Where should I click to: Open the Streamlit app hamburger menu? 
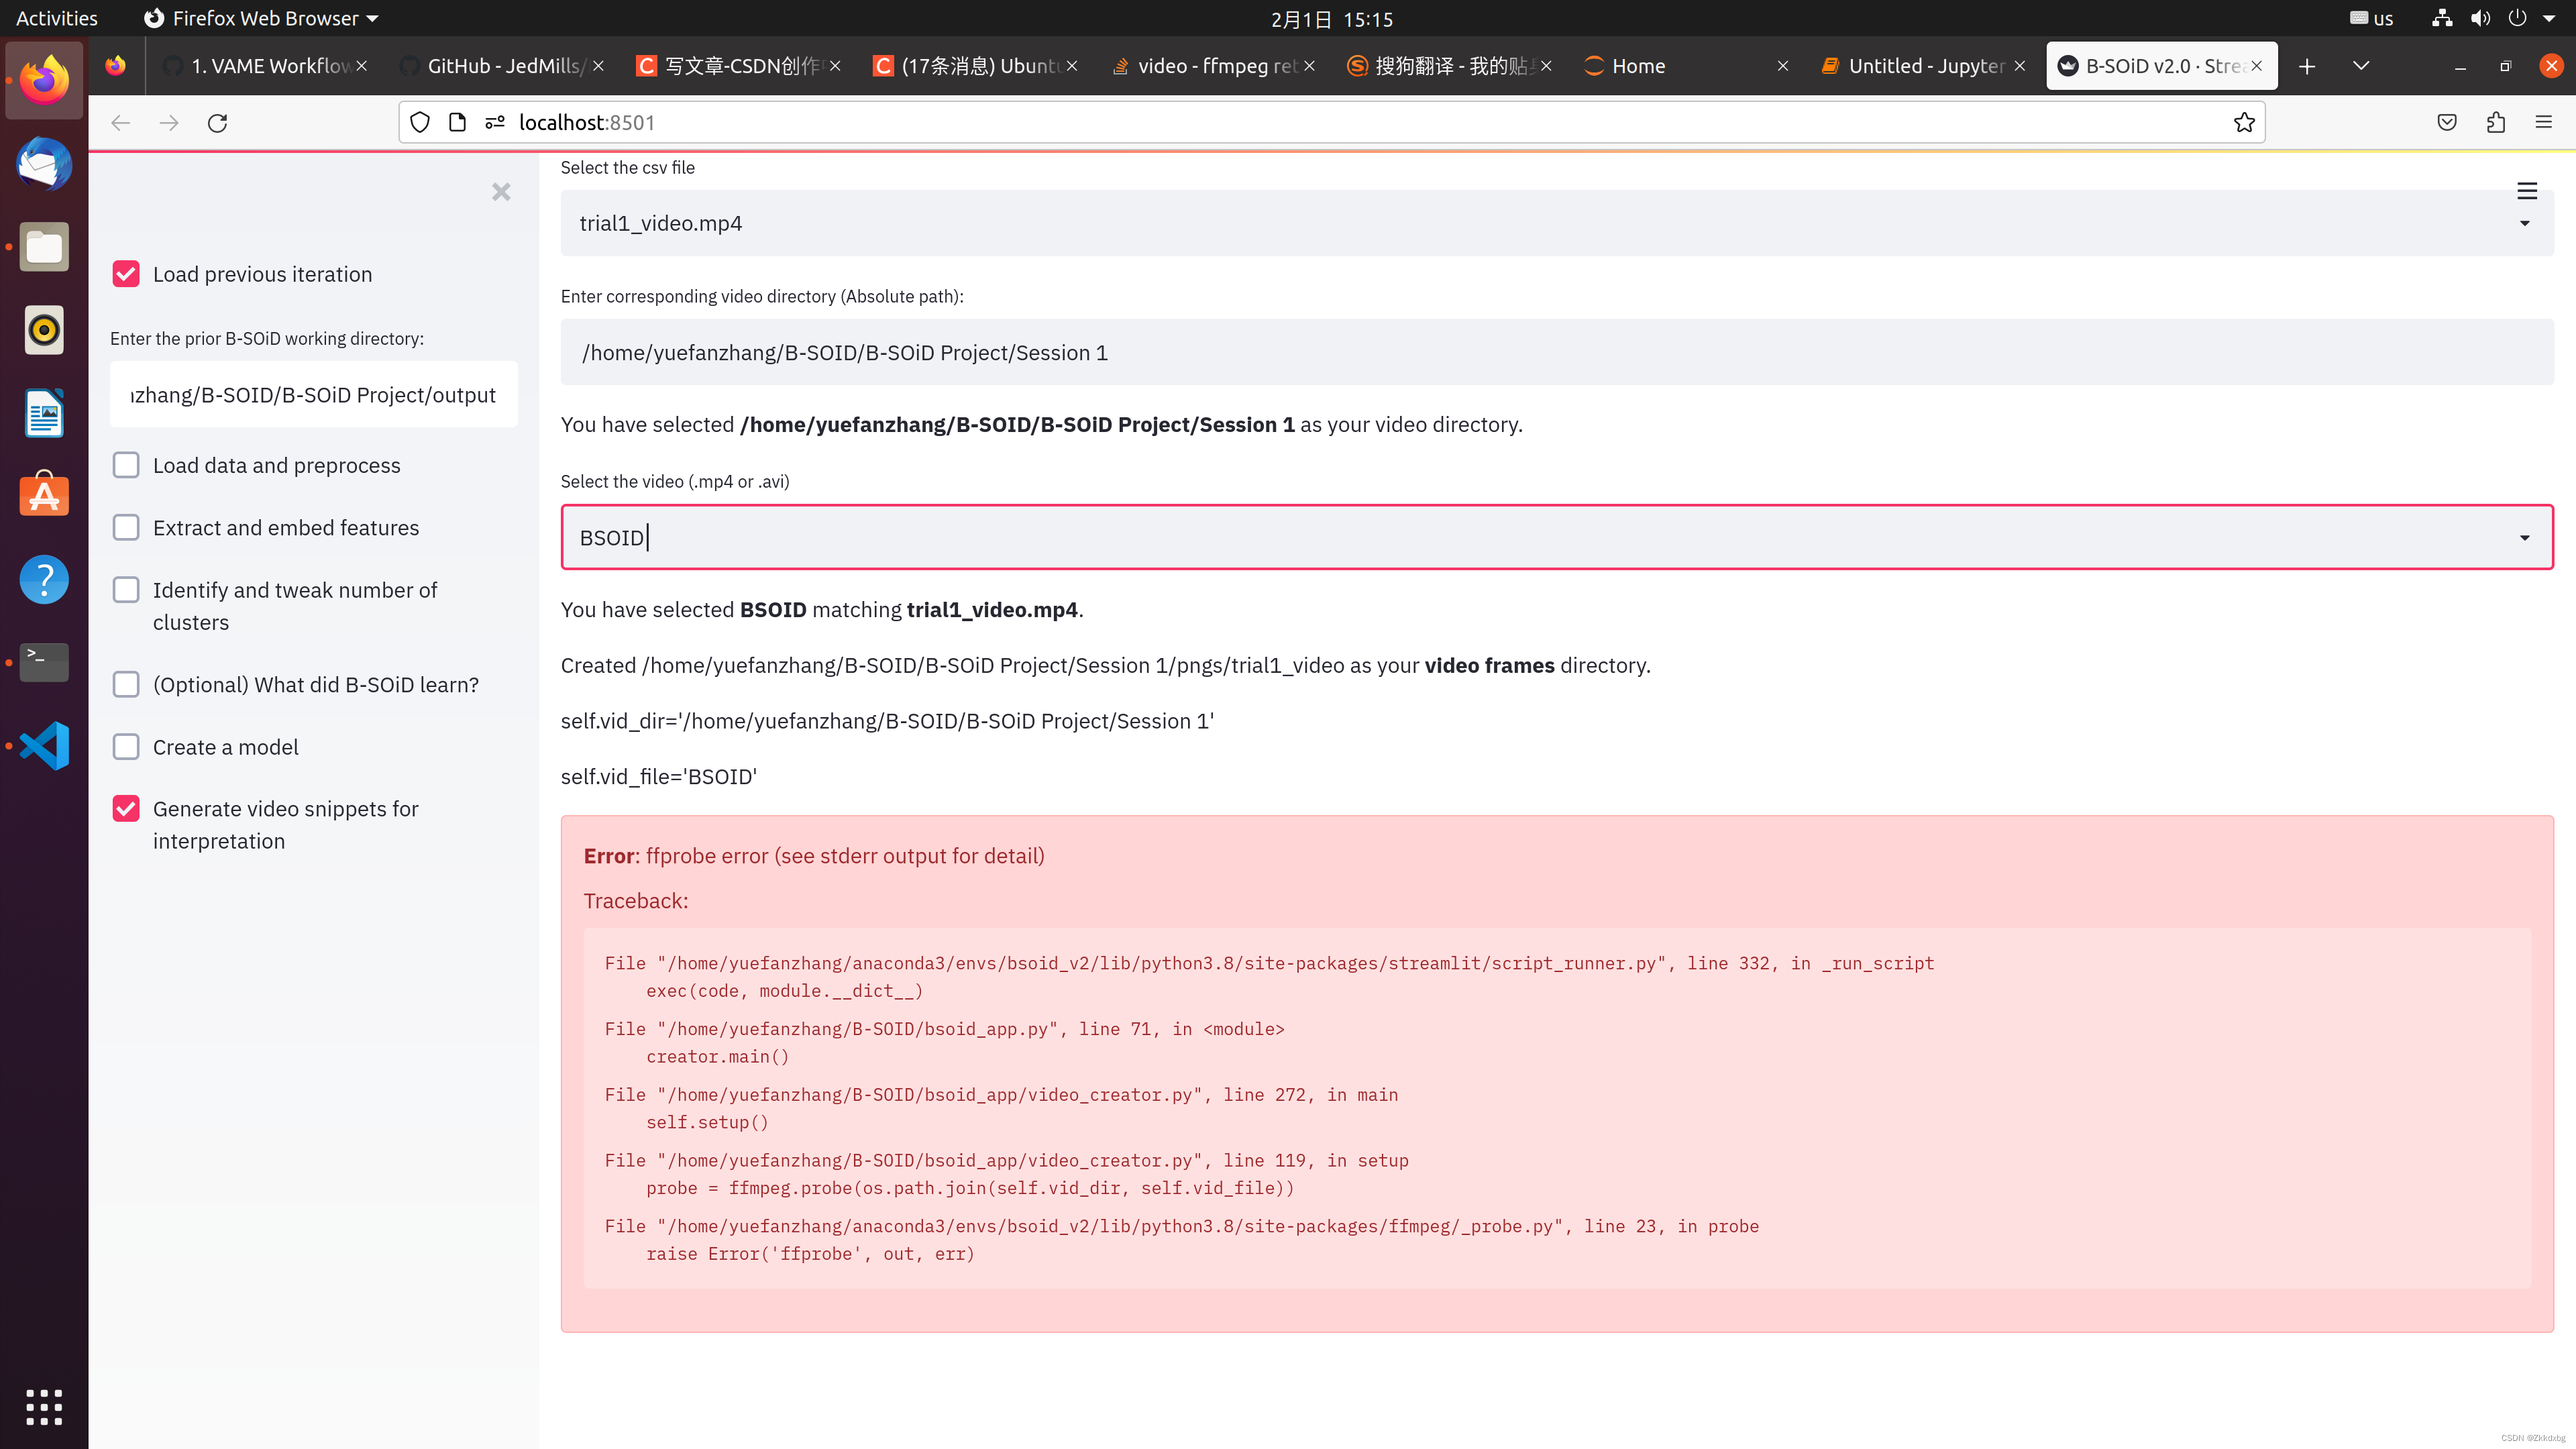pyautogui.click(x=2527, y=191)
